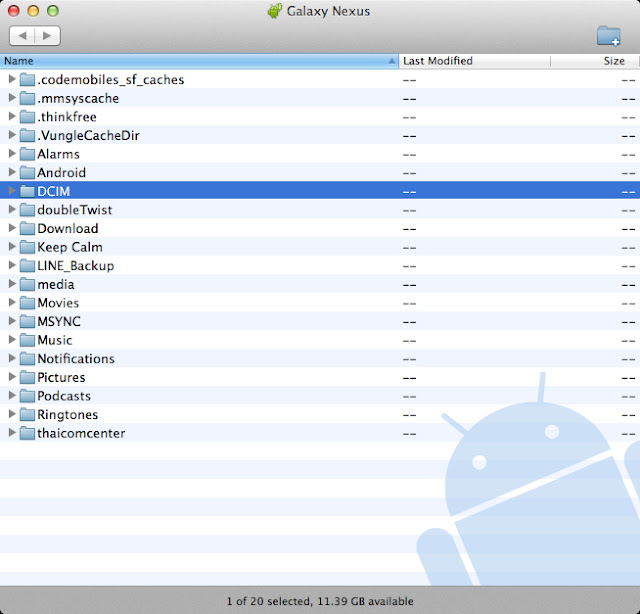The height and width of the screenshot is (614, 640).
Task: Sort by the Name column header
Action: 199,61
